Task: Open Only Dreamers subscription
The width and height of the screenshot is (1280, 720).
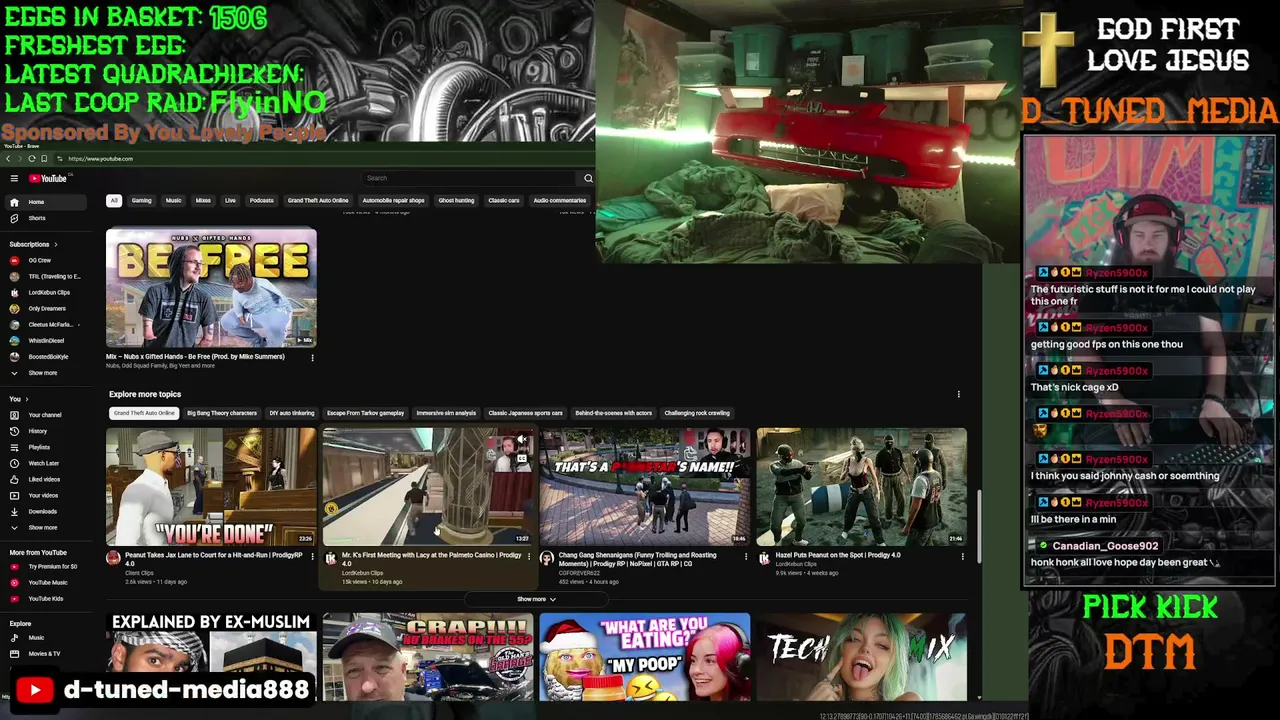Action: click(x=47, y=308)
